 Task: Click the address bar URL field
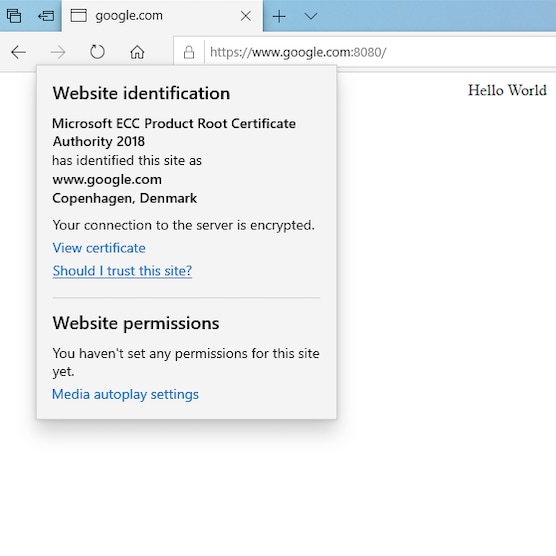coord(379,52)
